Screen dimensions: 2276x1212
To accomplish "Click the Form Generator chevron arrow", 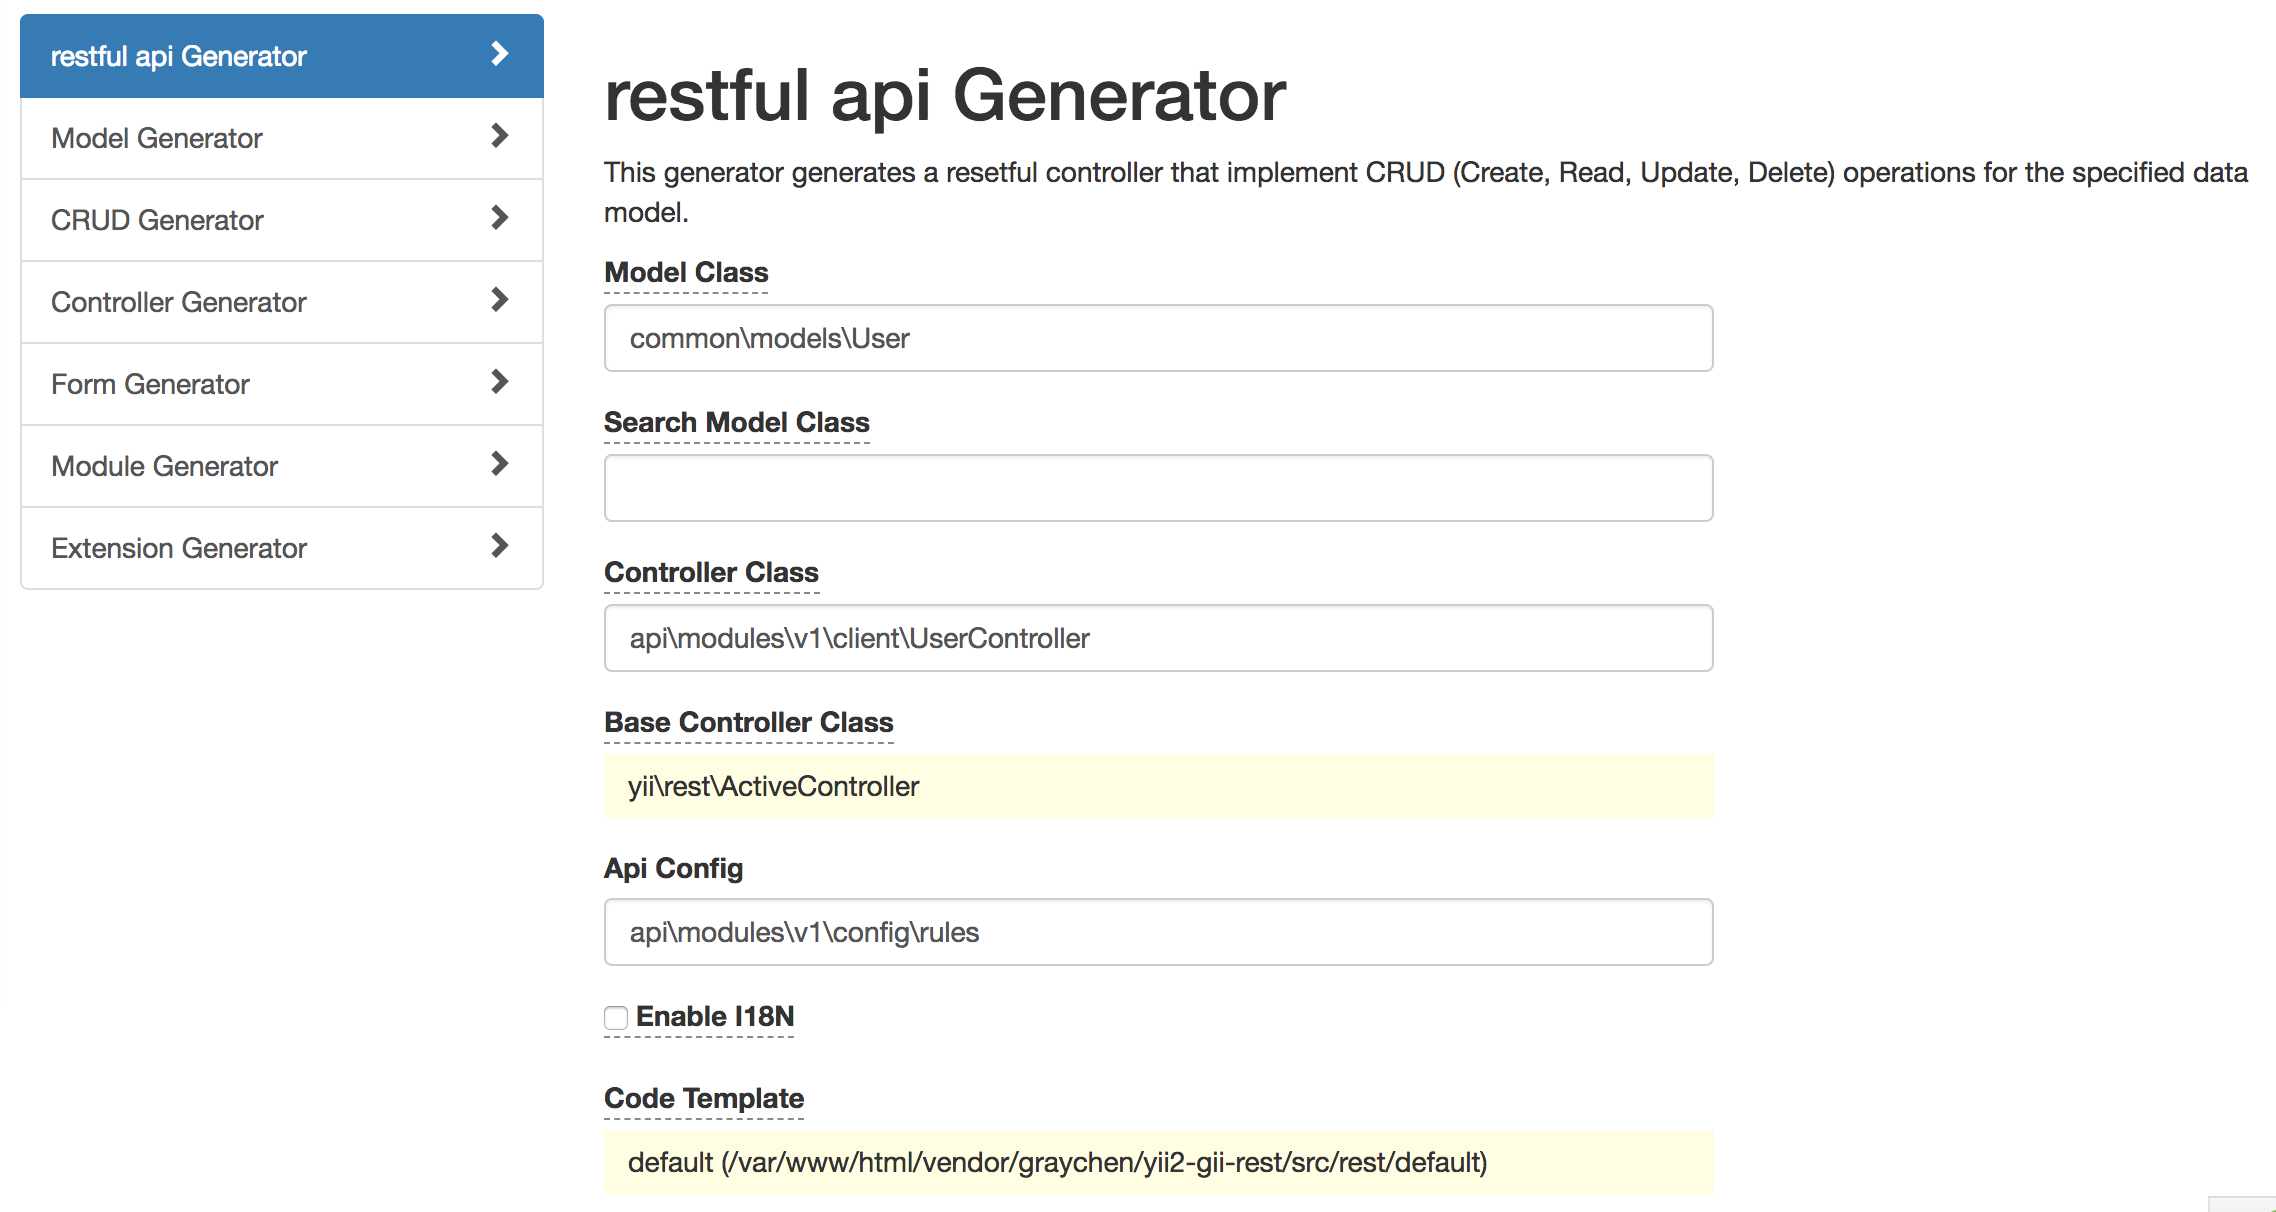I will coord(500,382).
